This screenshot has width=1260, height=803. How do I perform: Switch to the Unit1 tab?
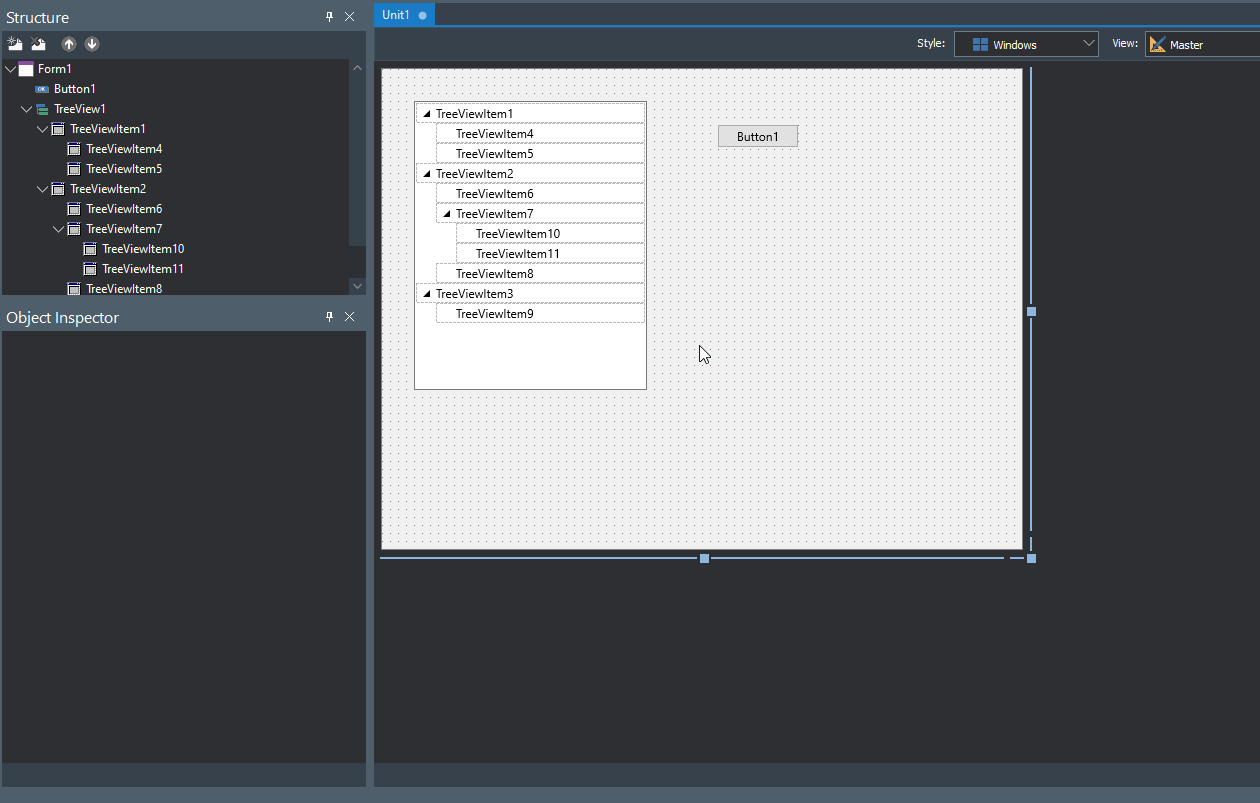point(396,15)
